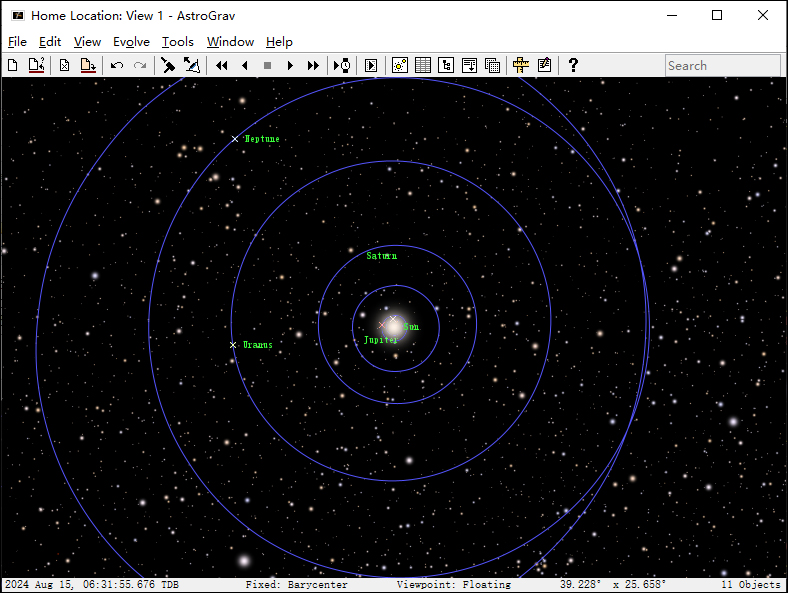Select the Uranus marker in the view

click(233, 345)
